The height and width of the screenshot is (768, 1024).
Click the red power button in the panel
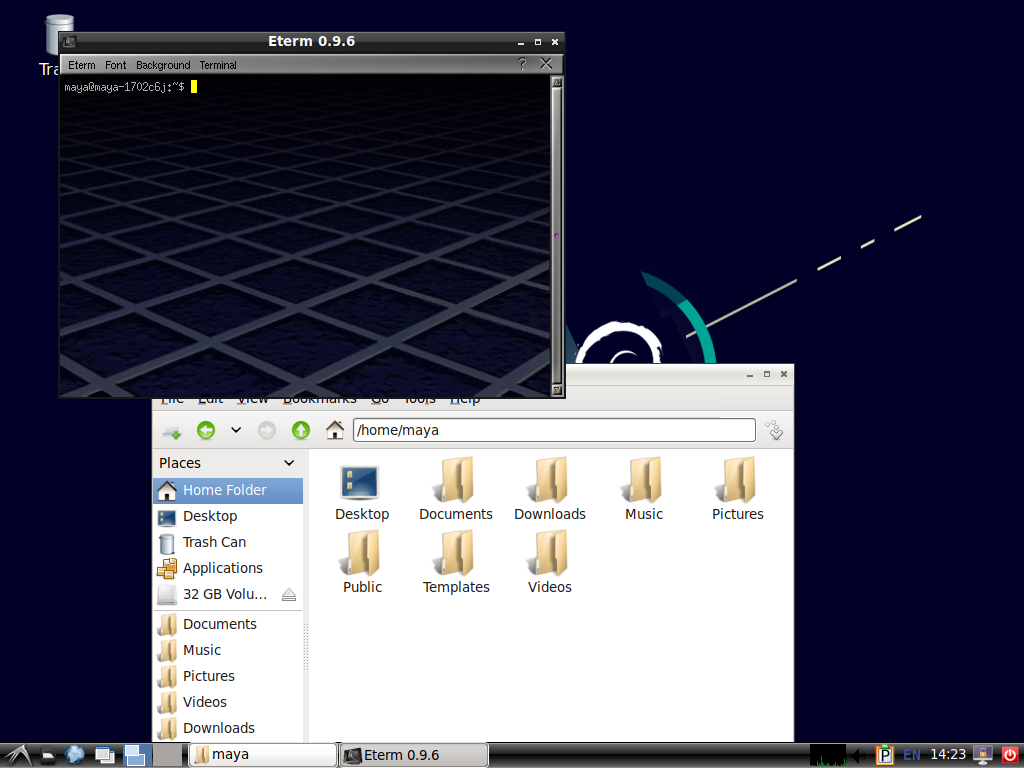pos(1009,755)
